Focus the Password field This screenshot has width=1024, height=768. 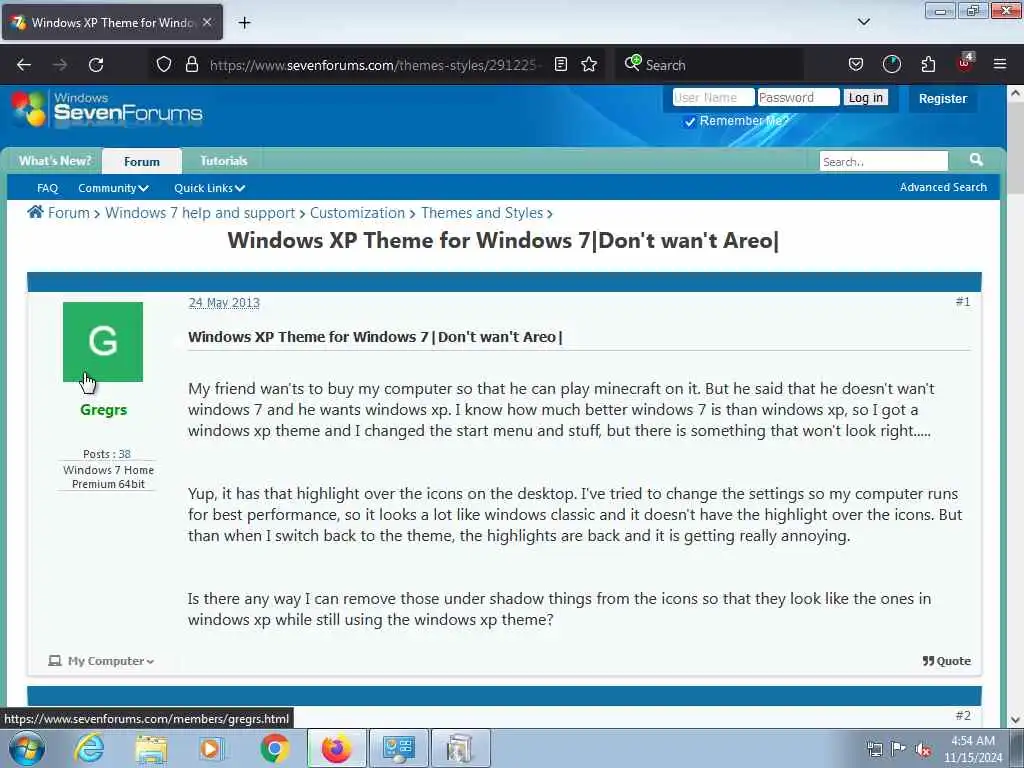click(x=798, y=97)
